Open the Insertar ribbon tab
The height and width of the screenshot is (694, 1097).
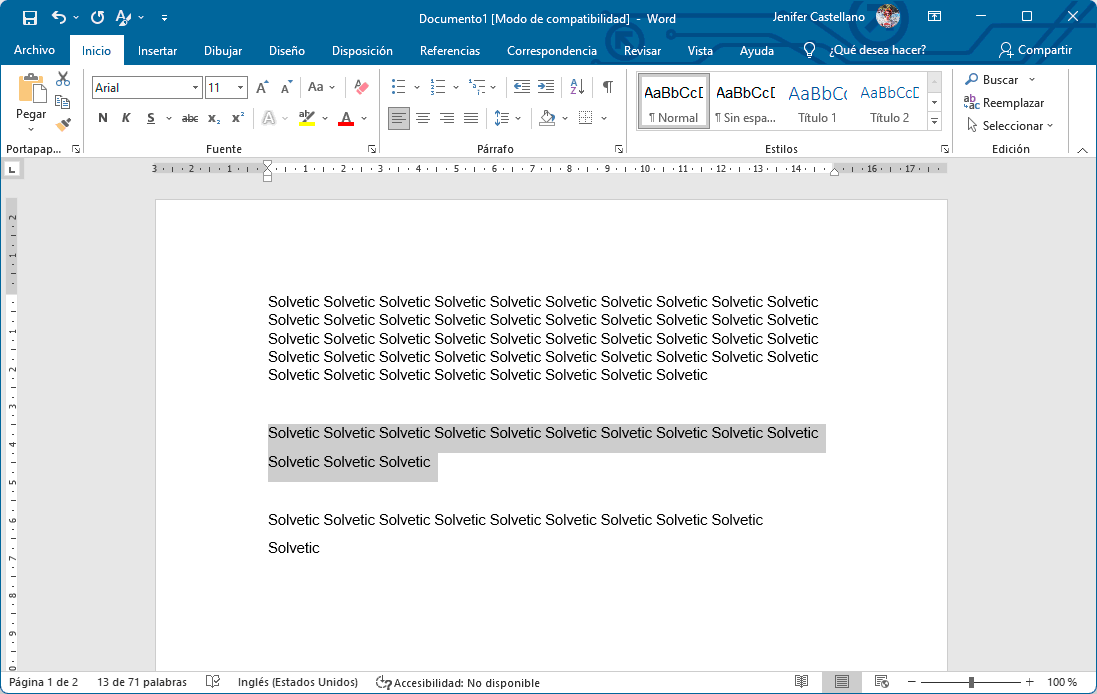(x=157, y=50)
